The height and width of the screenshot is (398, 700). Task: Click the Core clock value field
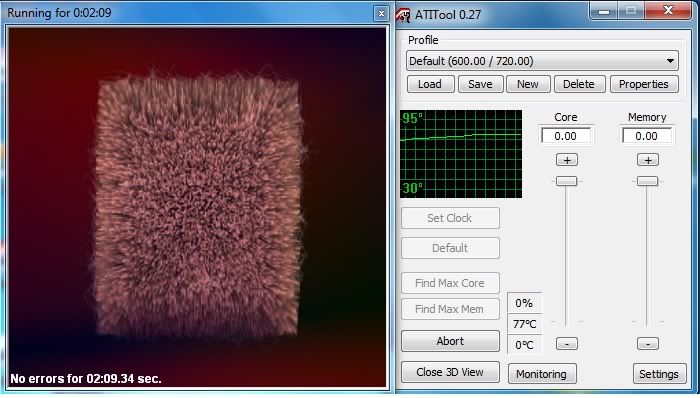click(566, 136)
